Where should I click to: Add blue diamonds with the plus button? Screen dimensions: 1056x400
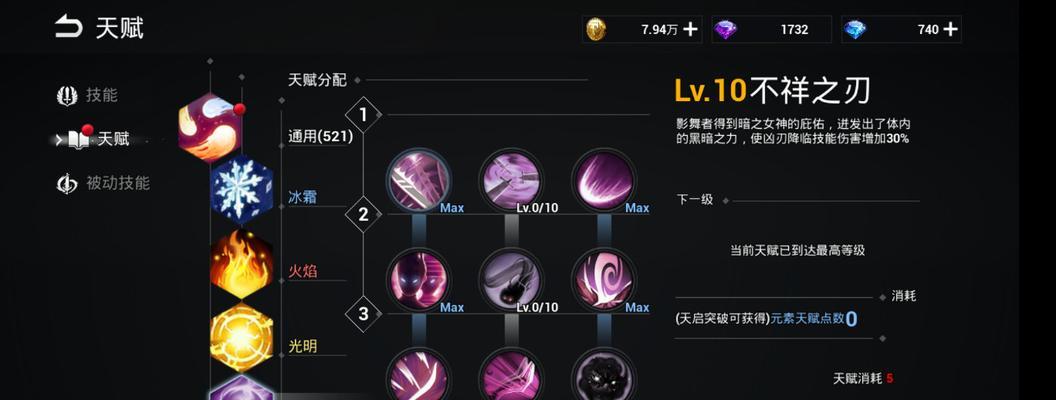click(x=950, y=29)
